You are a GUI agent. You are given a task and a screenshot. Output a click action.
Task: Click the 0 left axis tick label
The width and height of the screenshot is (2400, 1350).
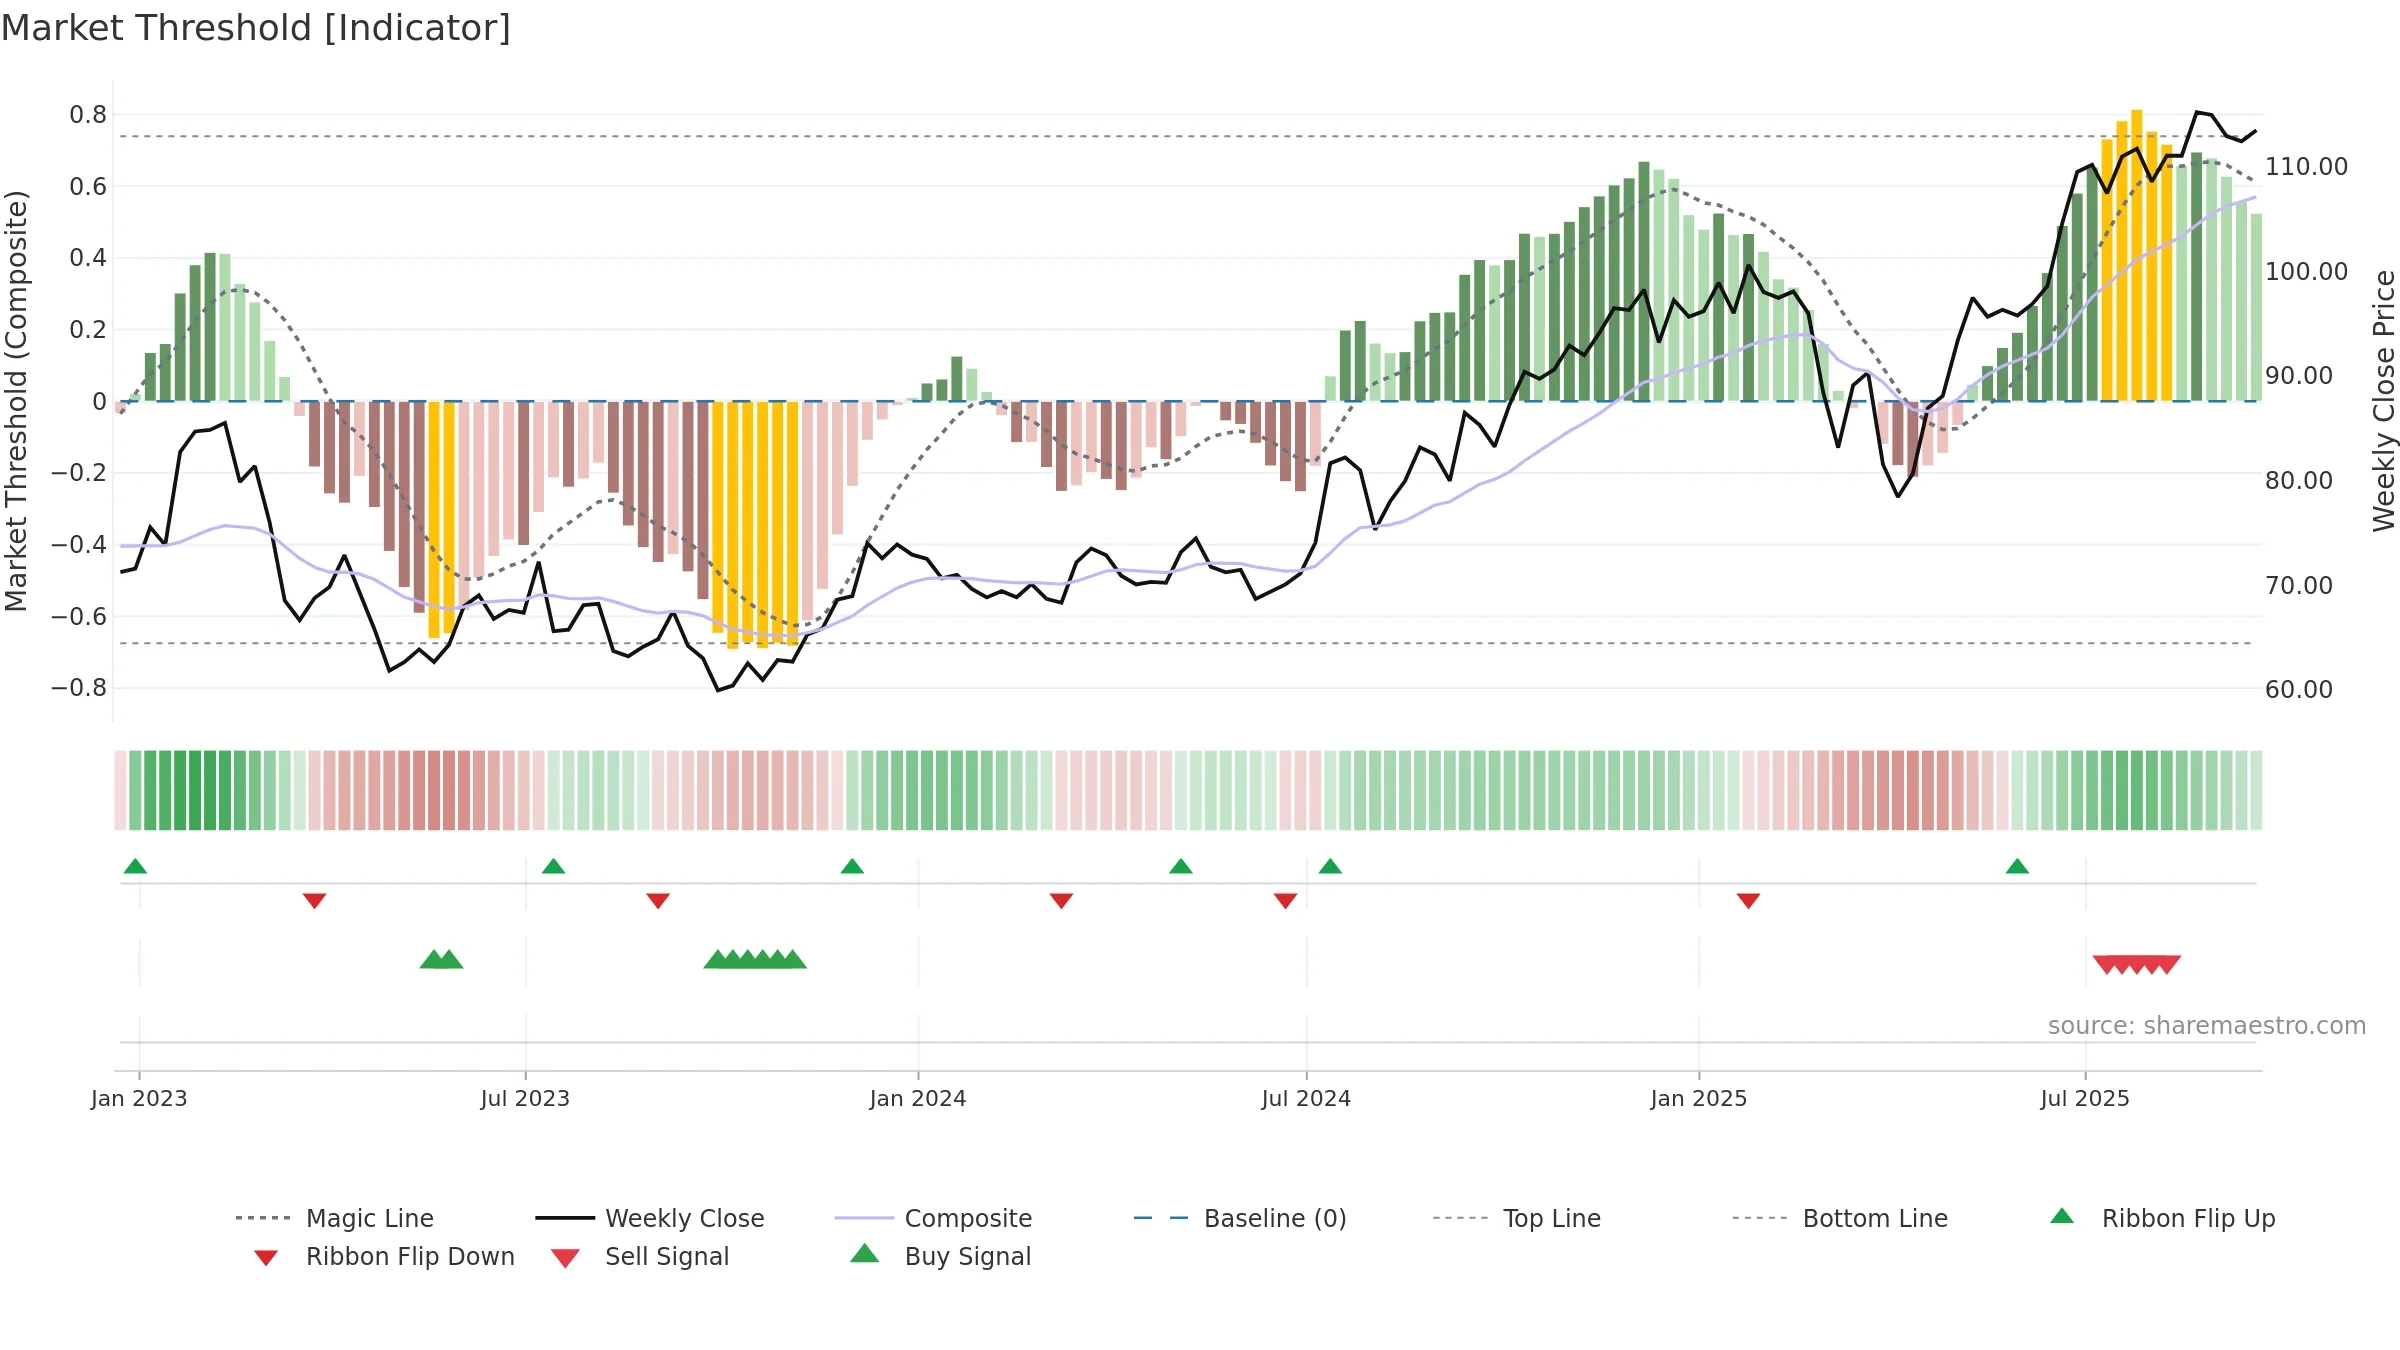(x=99, y=402)
